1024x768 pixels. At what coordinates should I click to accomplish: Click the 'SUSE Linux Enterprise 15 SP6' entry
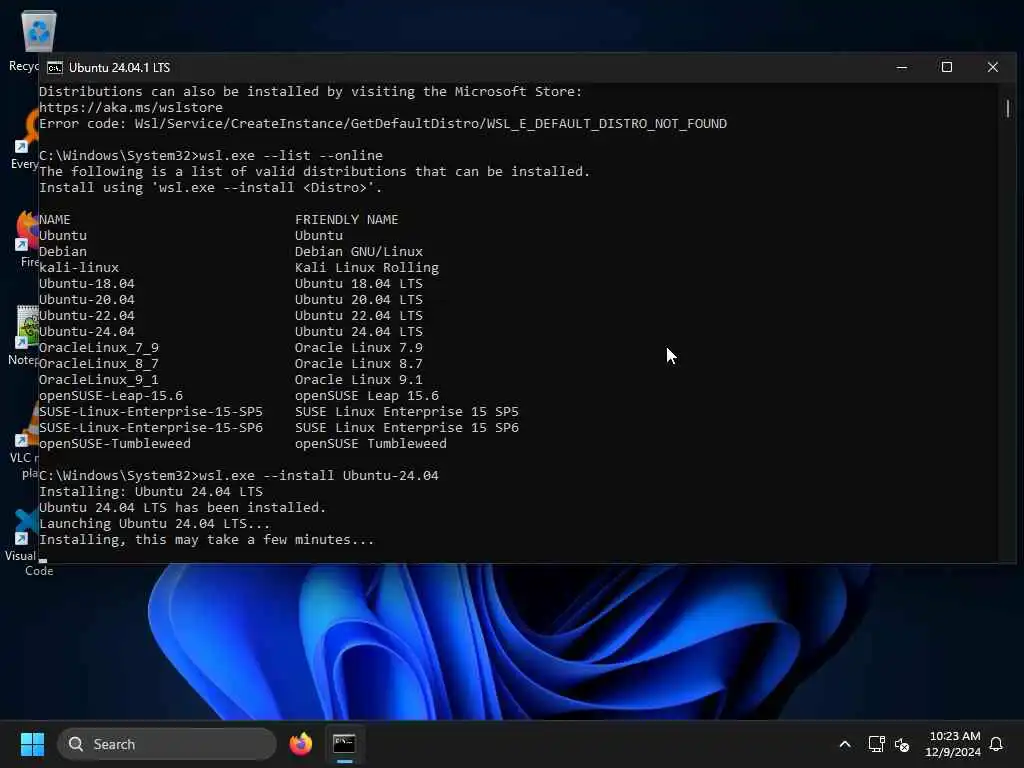406,427
